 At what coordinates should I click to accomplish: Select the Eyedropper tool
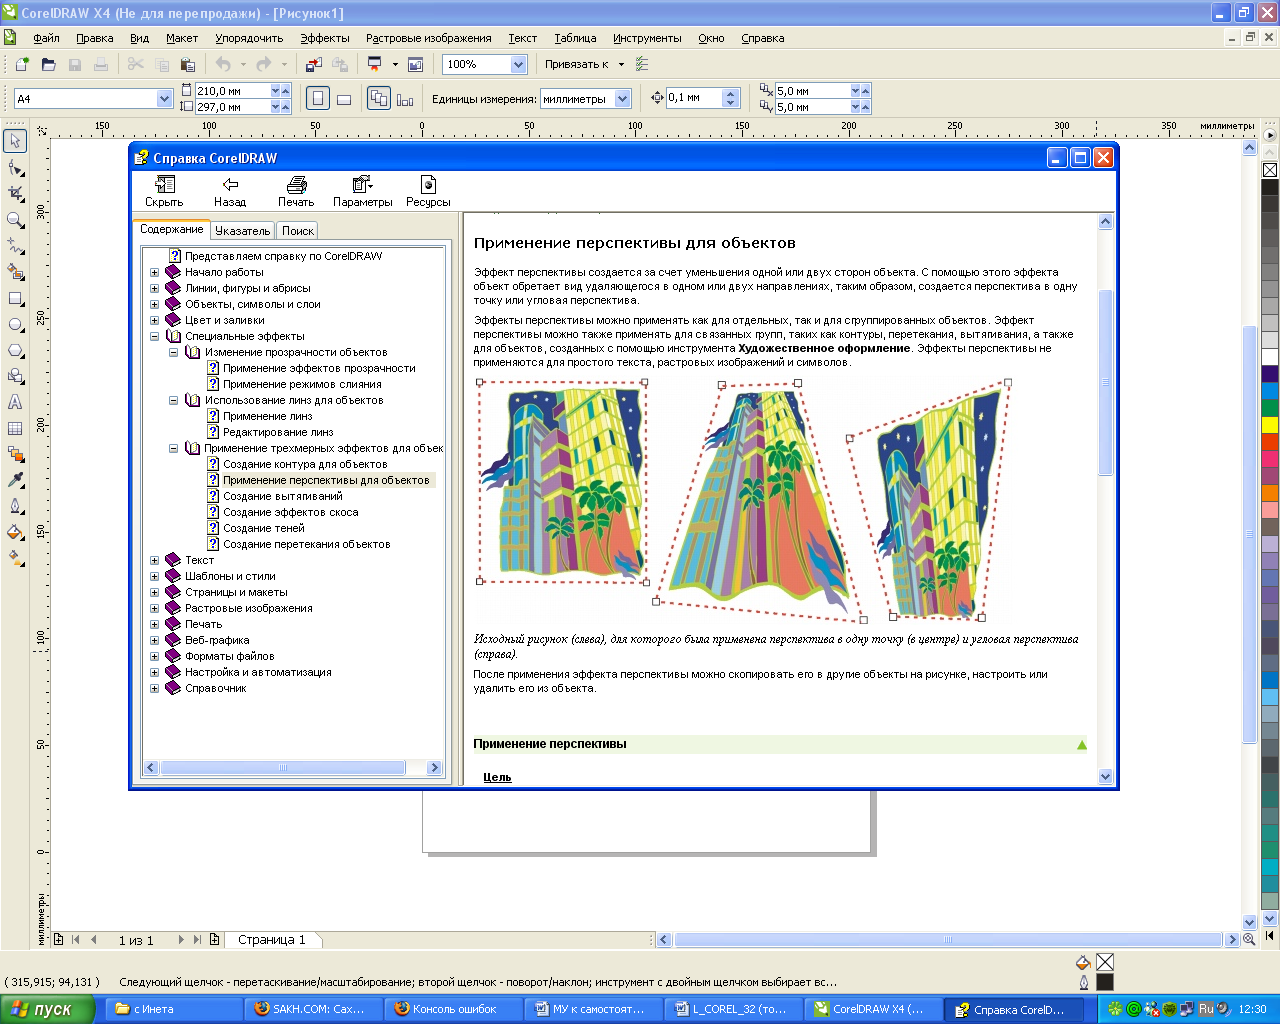pos(15,480)
